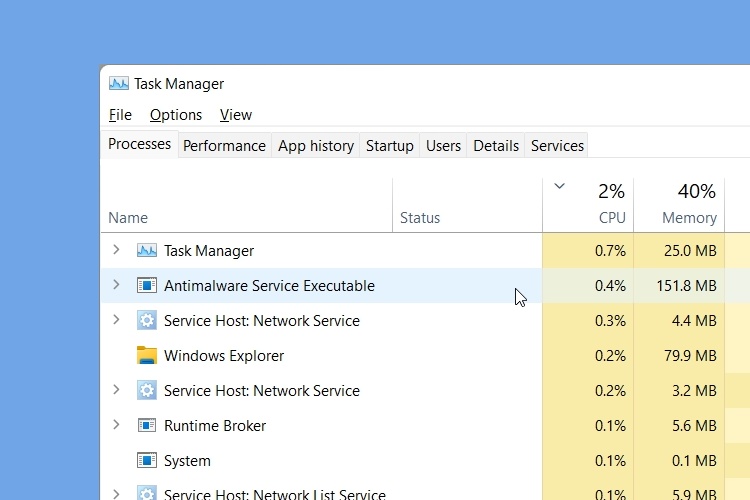Image resolution: width=750 pixels, height=500 pixels.
Task: Click the sort chevron above the CPU column
Action: pos(559,186)
